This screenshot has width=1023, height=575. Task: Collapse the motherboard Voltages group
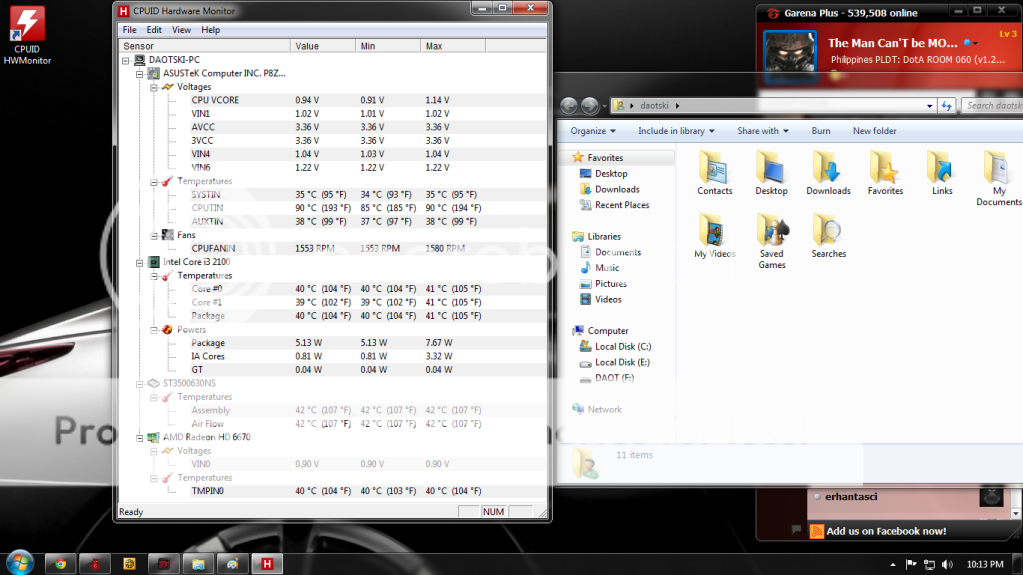154,87
